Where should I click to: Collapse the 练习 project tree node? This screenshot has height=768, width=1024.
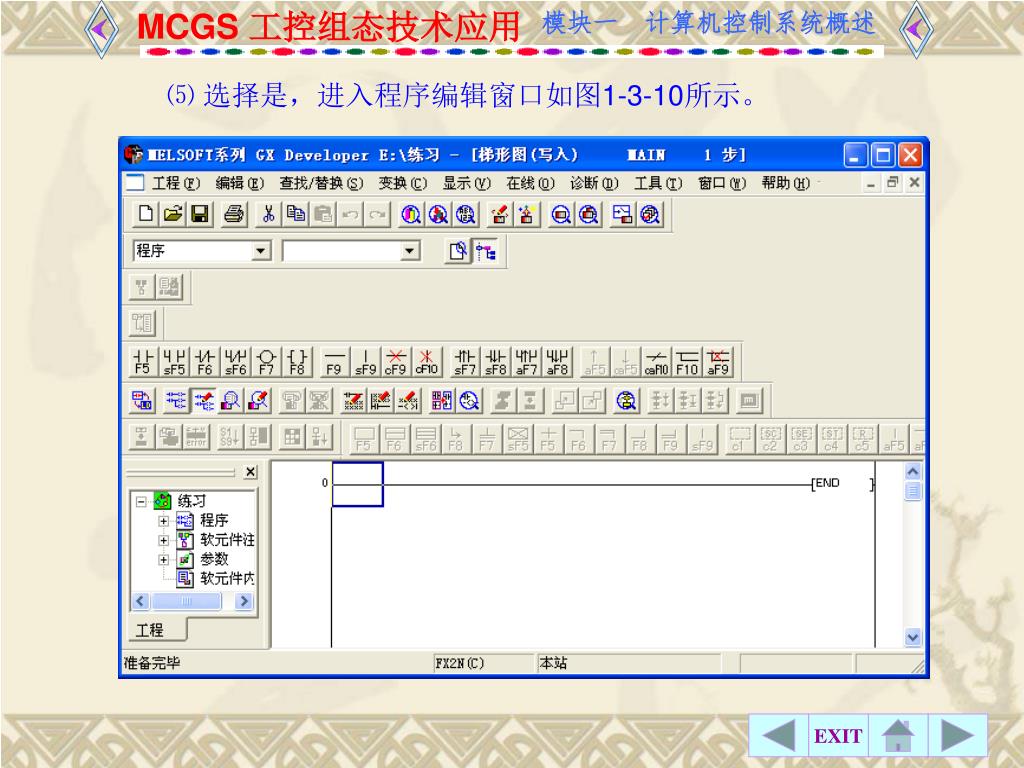pyautogui.click(x=141, y=502)
